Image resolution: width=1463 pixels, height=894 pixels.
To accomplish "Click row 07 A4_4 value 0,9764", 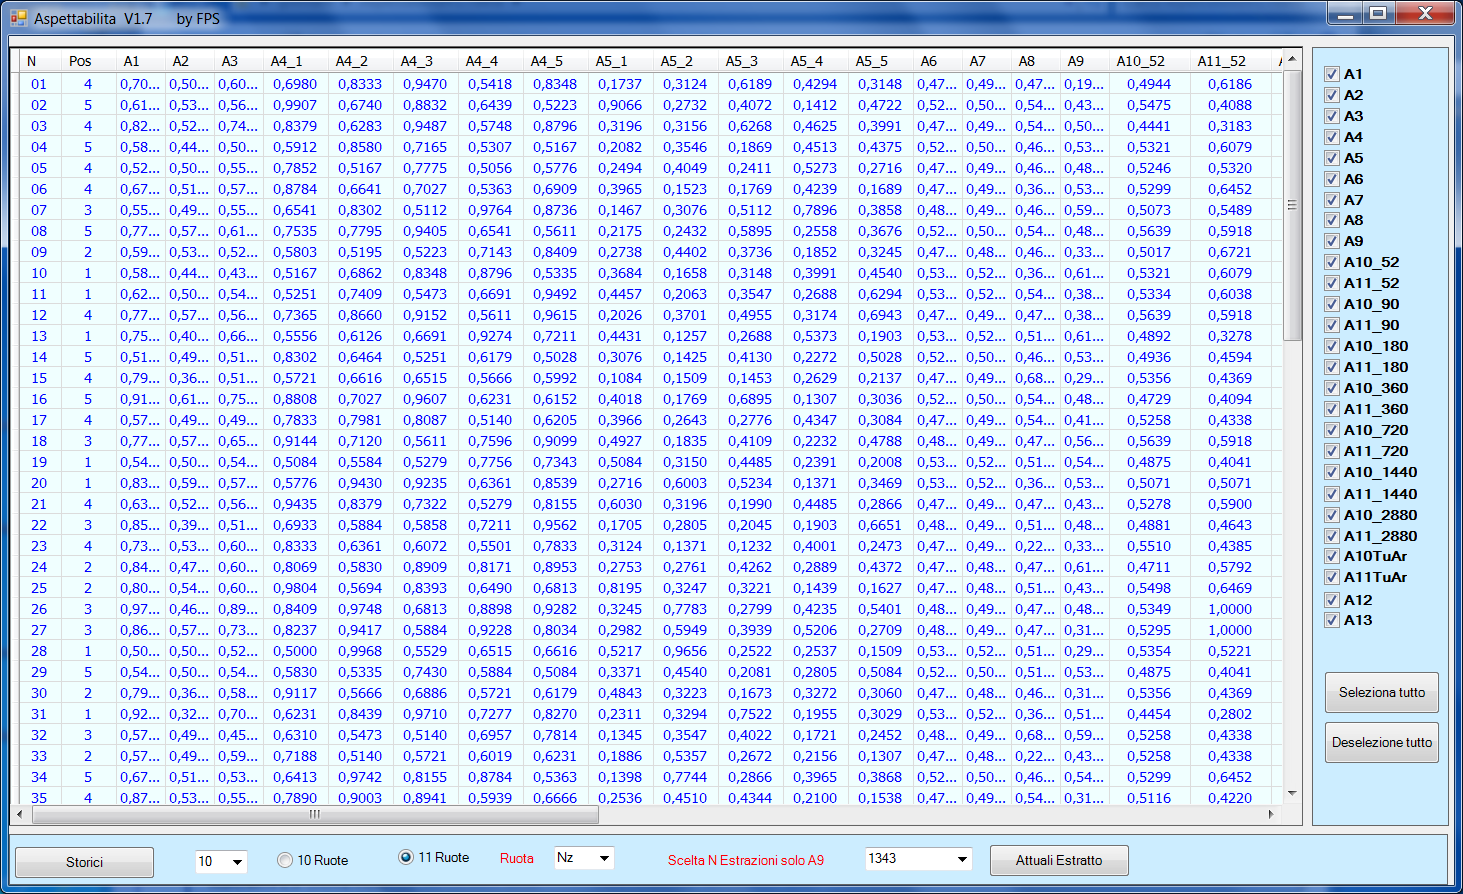I will pyautogui.click(x=490, y=210).
